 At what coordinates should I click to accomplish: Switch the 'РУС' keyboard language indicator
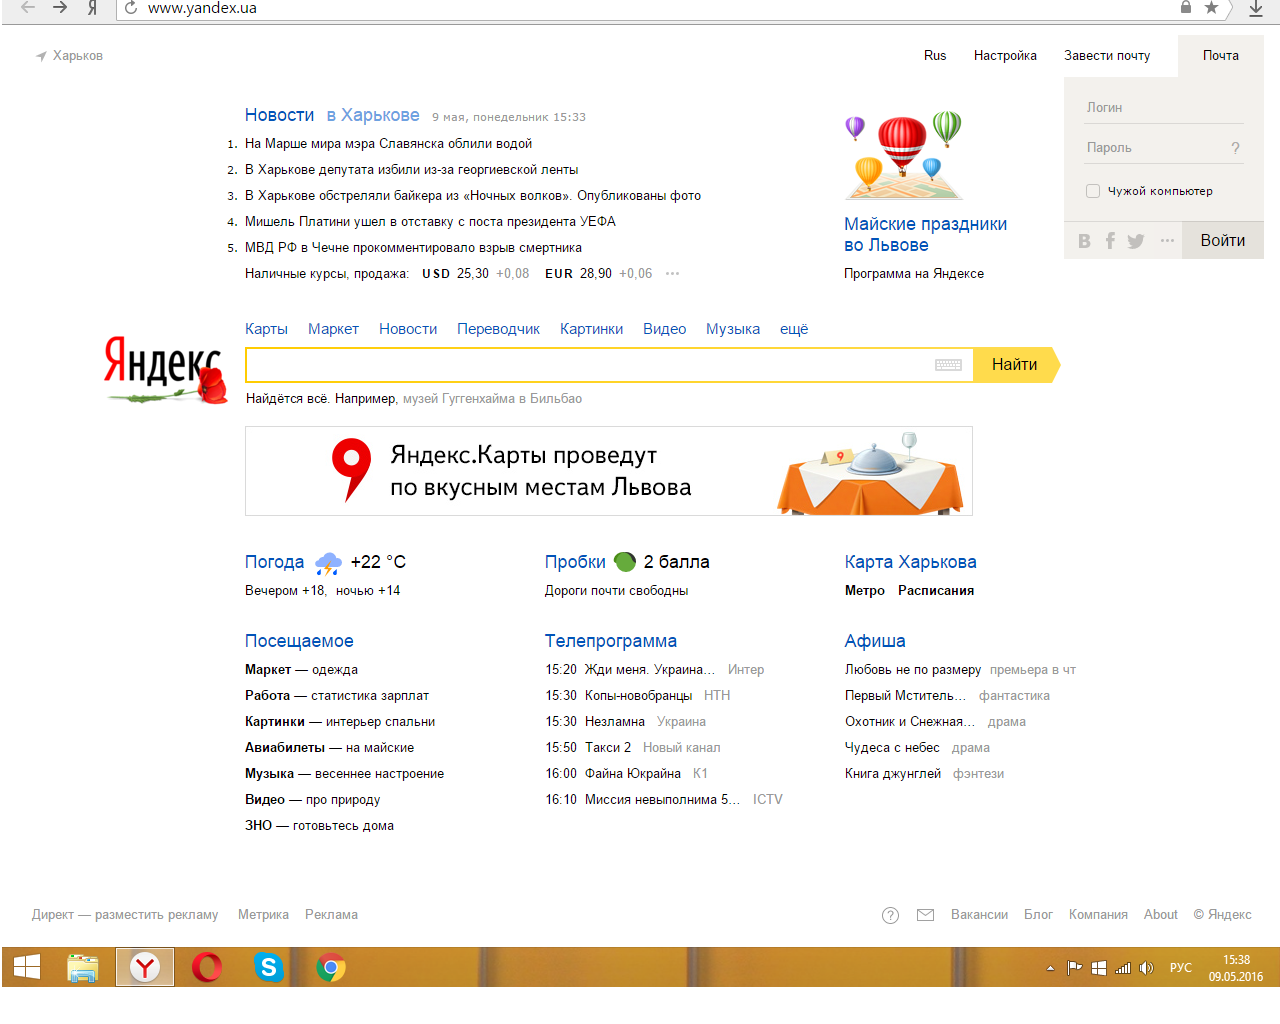point(1181,968)
